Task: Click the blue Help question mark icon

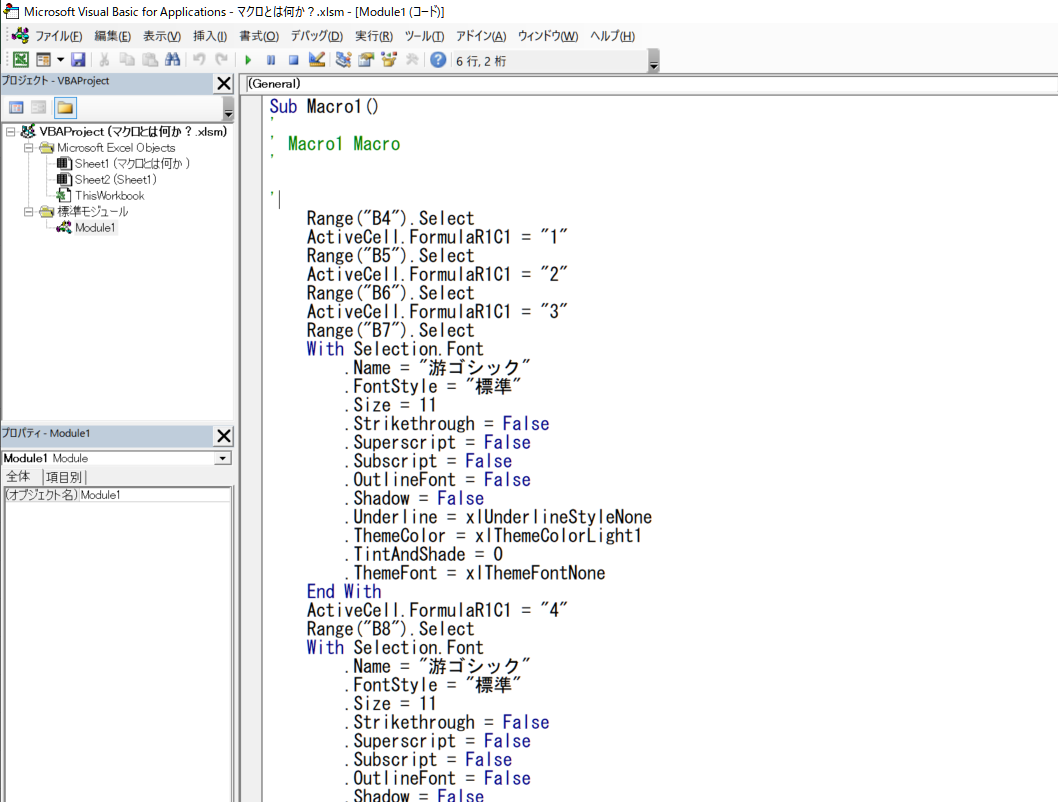Action: pos(438,60)
